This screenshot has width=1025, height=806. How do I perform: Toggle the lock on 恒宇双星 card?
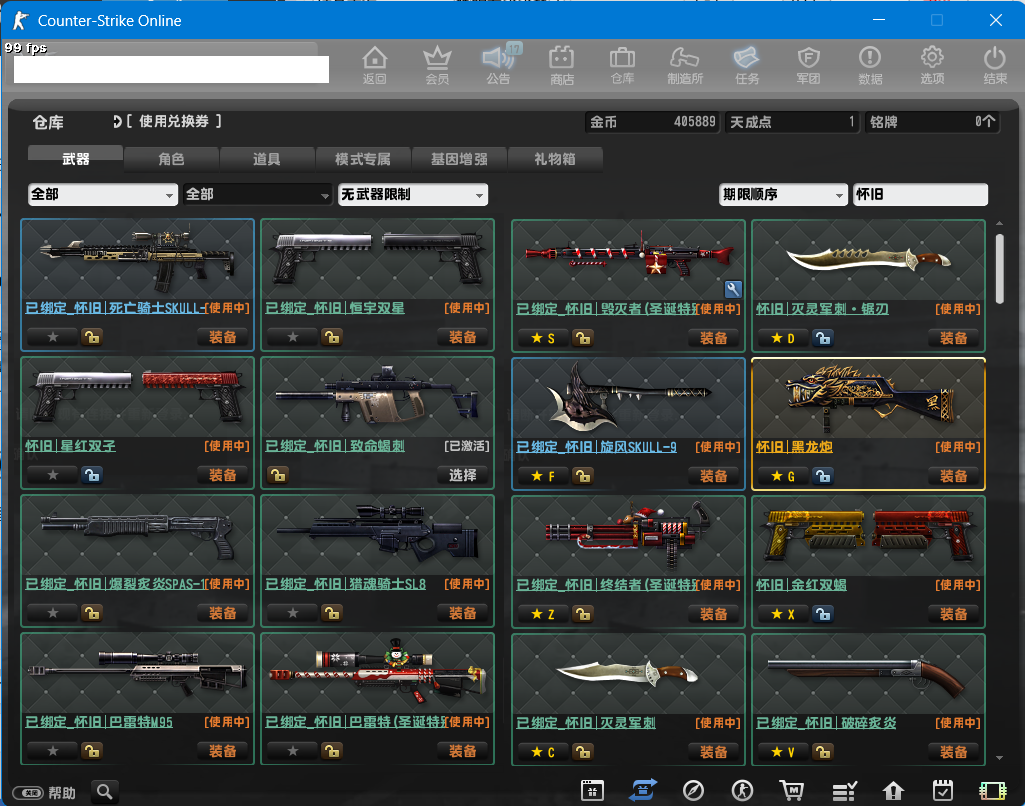[332, 337]
